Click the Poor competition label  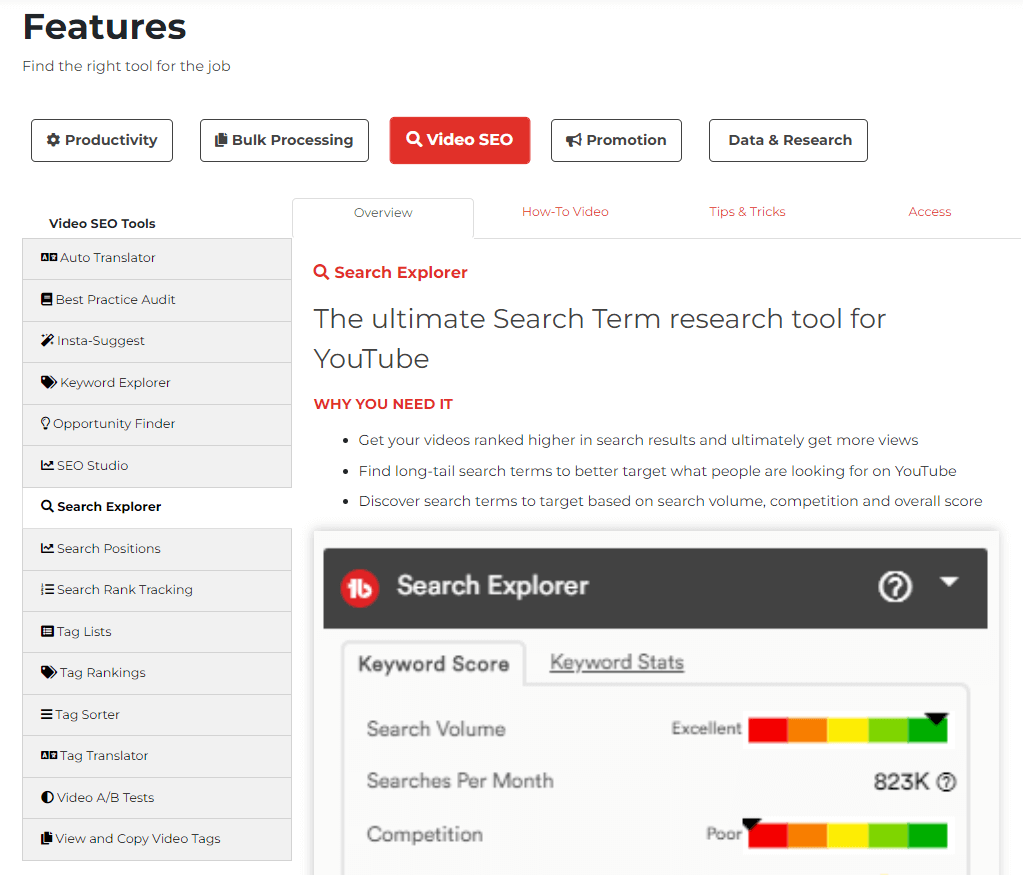tap(724, 834)
